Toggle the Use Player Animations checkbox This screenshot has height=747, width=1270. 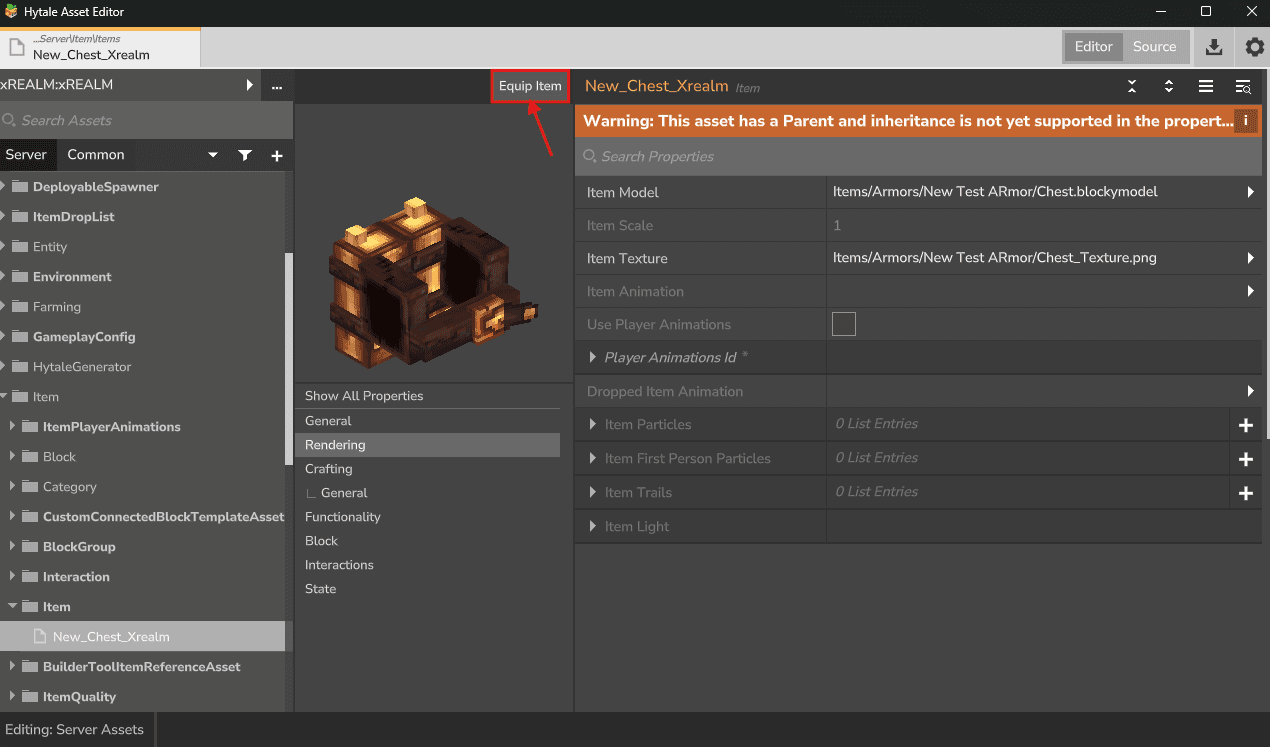(x=843, y=323)
